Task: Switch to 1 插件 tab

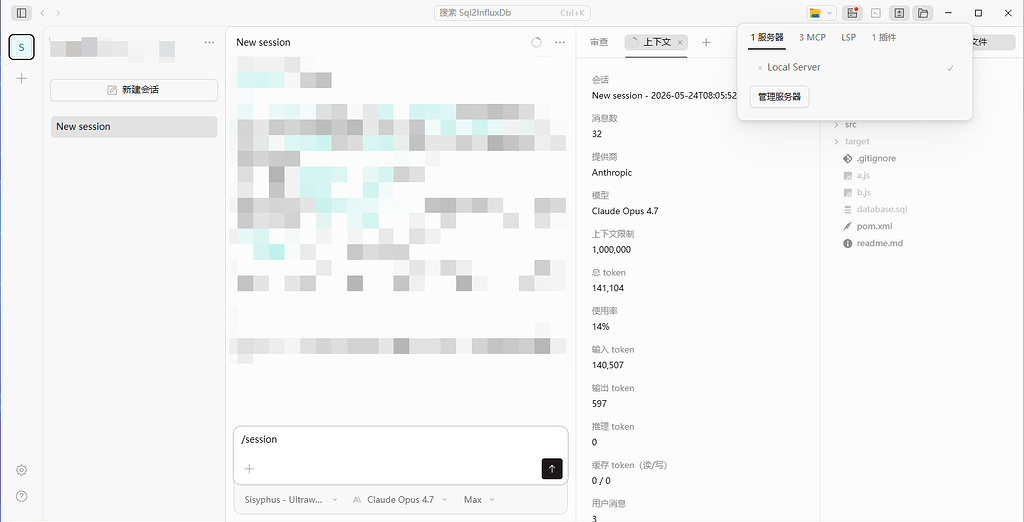Action: [x=884, y=38]
